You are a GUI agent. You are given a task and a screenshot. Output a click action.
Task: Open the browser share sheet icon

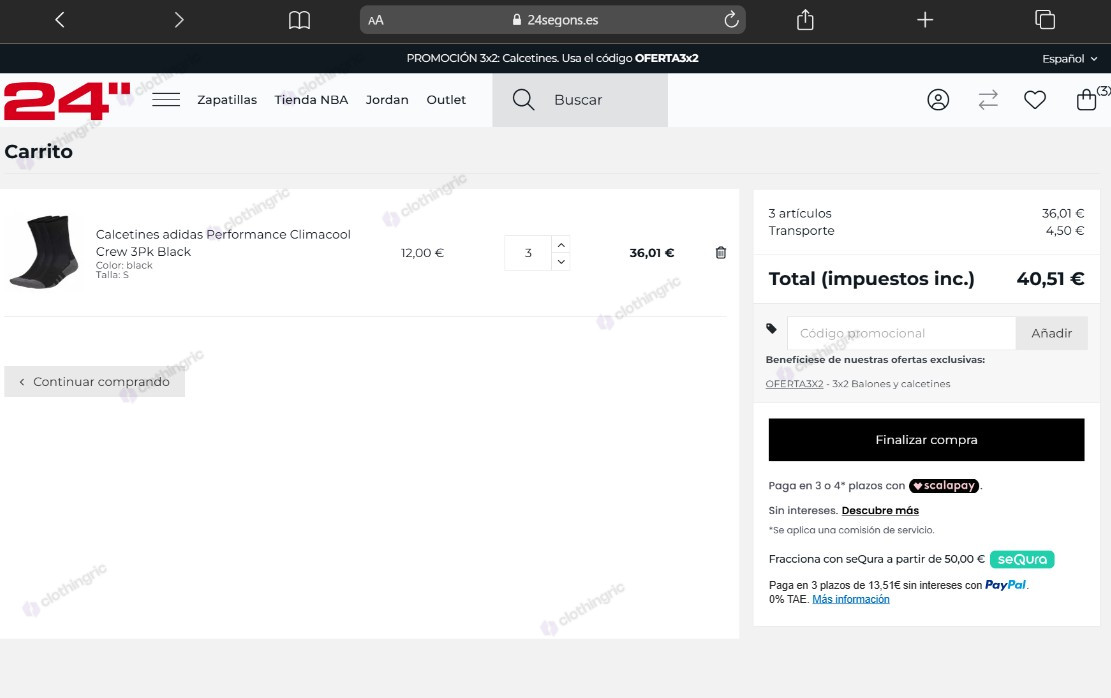(x=805, y=20)
